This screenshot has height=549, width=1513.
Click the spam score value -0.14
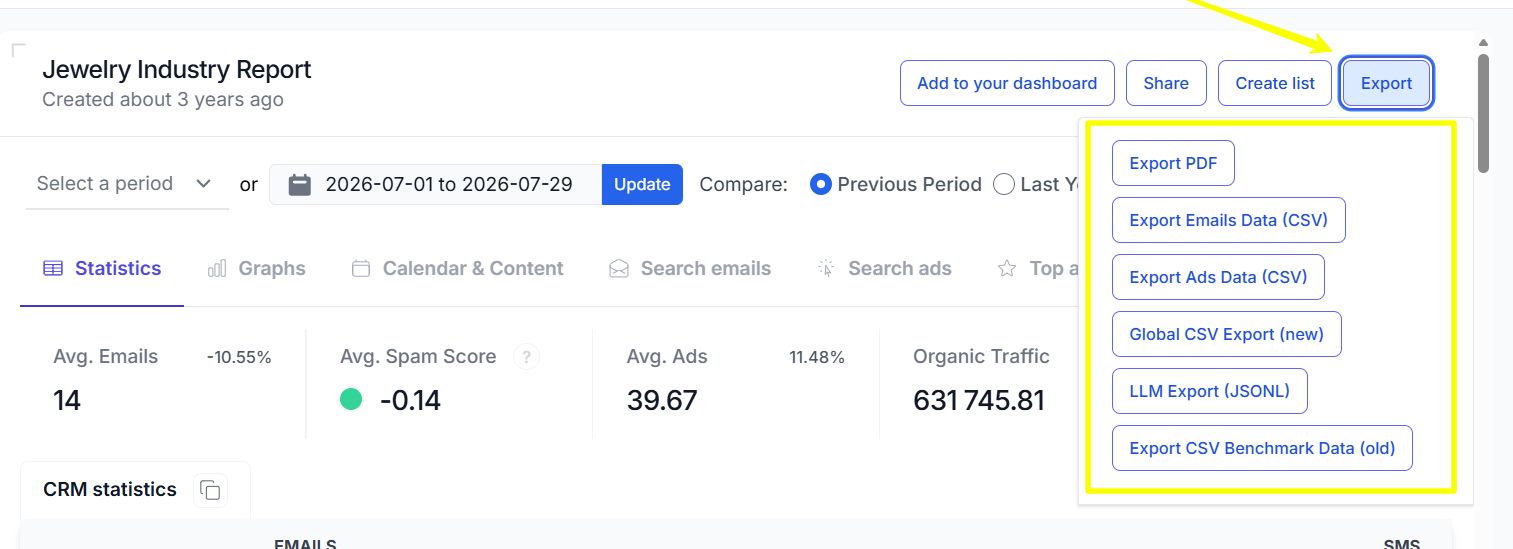410,401
